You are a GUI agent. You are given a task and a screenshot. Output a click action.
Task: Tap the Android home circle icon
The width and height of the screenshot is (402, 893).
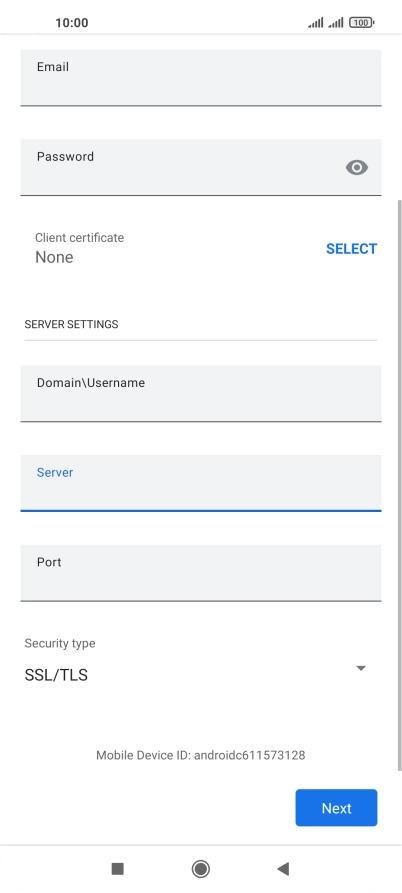[x=200, y=869]
